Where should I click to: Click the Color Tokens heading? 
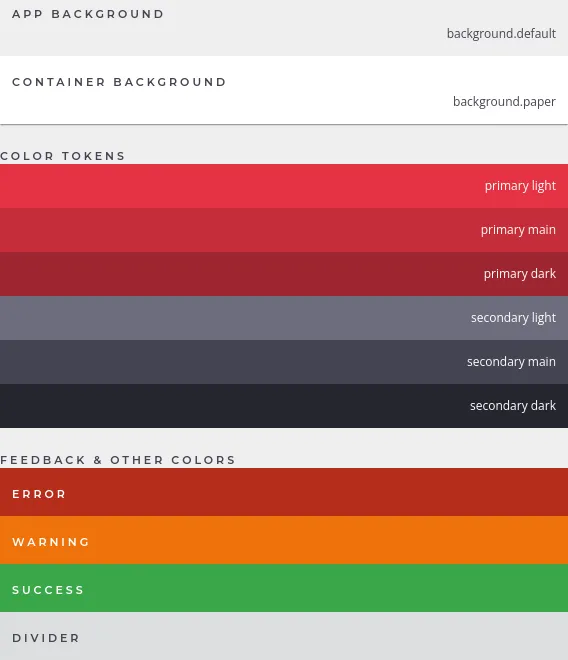tap(62, 156)
